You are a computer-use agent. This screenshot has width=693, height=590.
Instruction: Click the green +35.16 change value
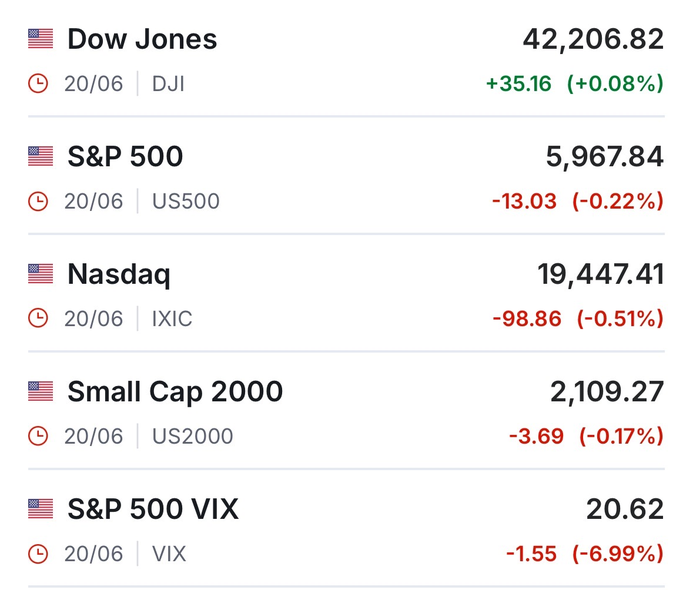pos(518,84)
